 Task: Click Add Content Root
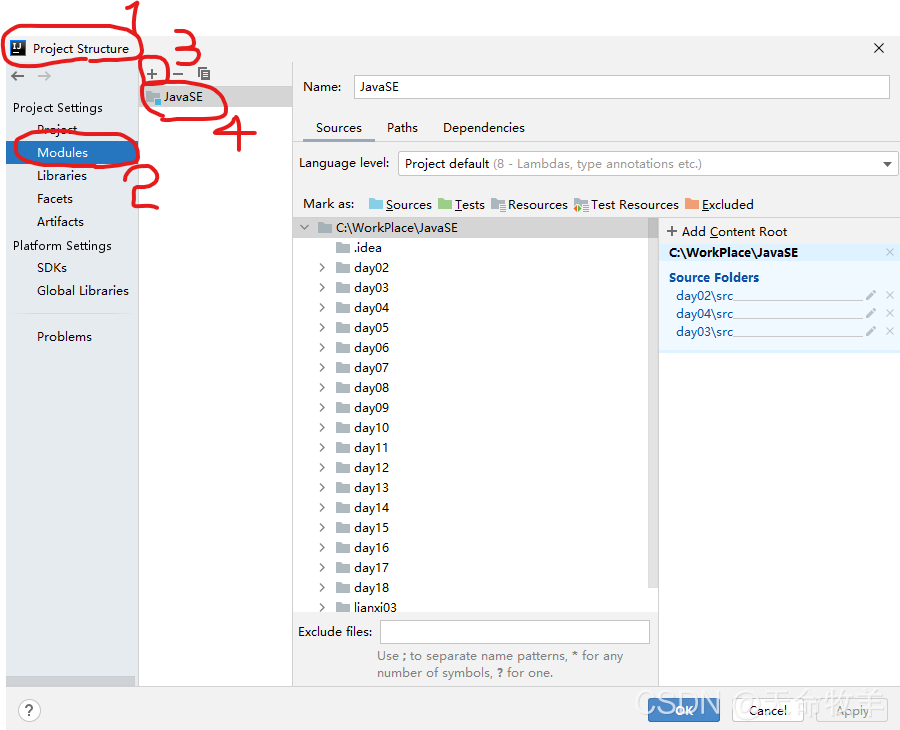[x=726, y=231]
